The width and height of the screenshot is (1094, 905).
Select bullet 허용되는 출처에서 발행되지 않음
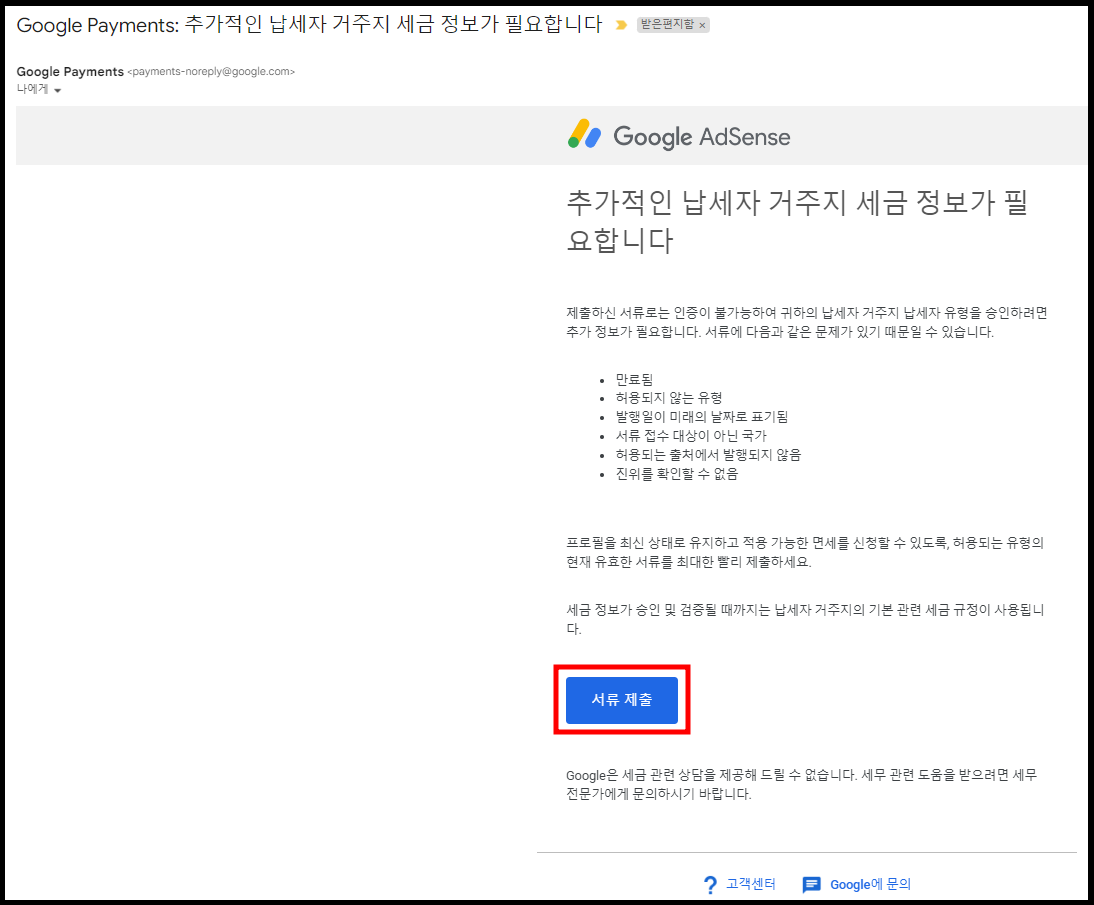(x=708, y=454)
